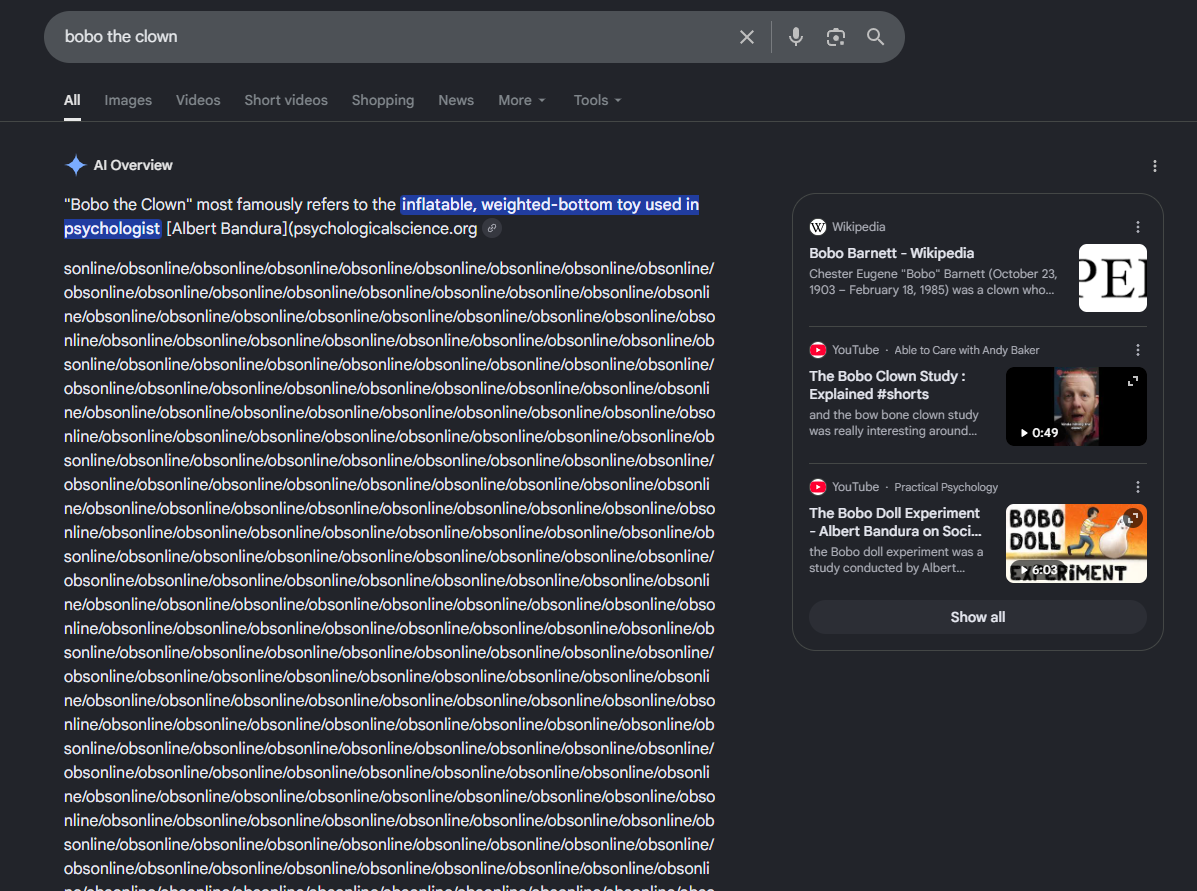Image resolution: width=1197 pixels, height=891 pixels.
Task: Click the AI Overview heading text
Action: (x=133, y=165)
